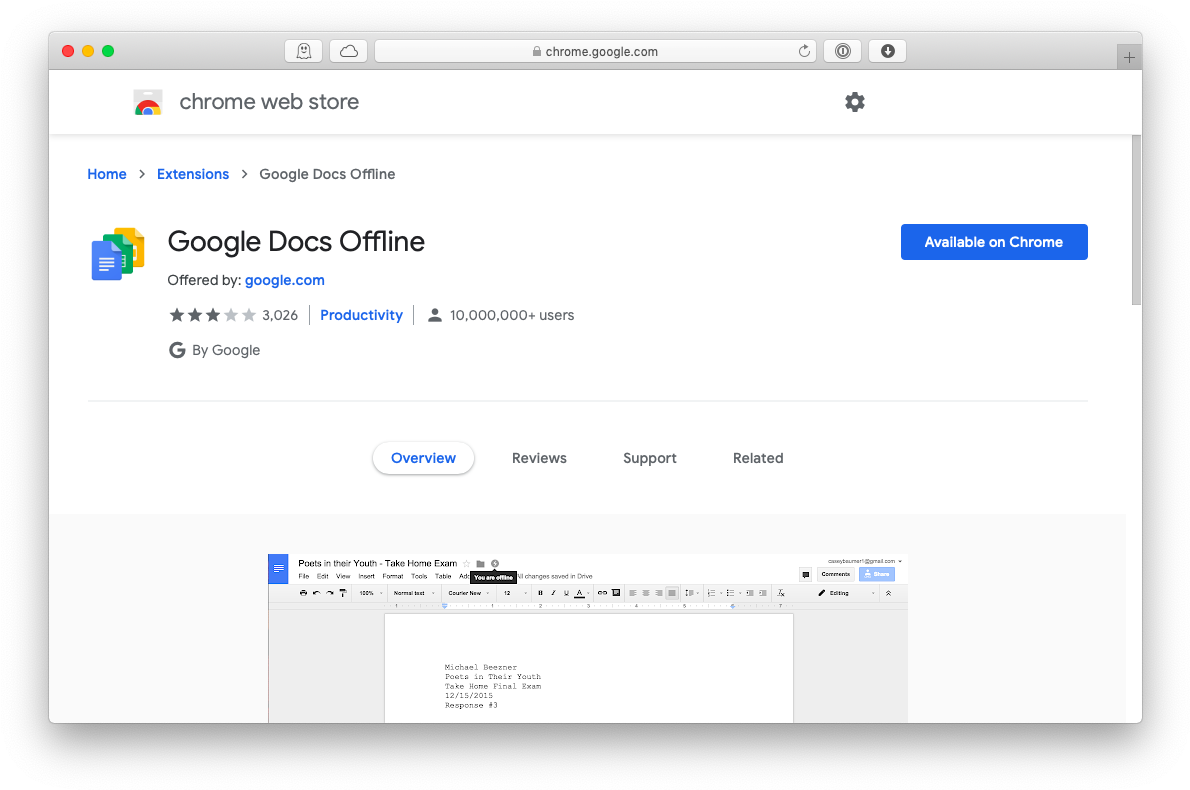Click the 3,026 ratings count

click(280, 315)
